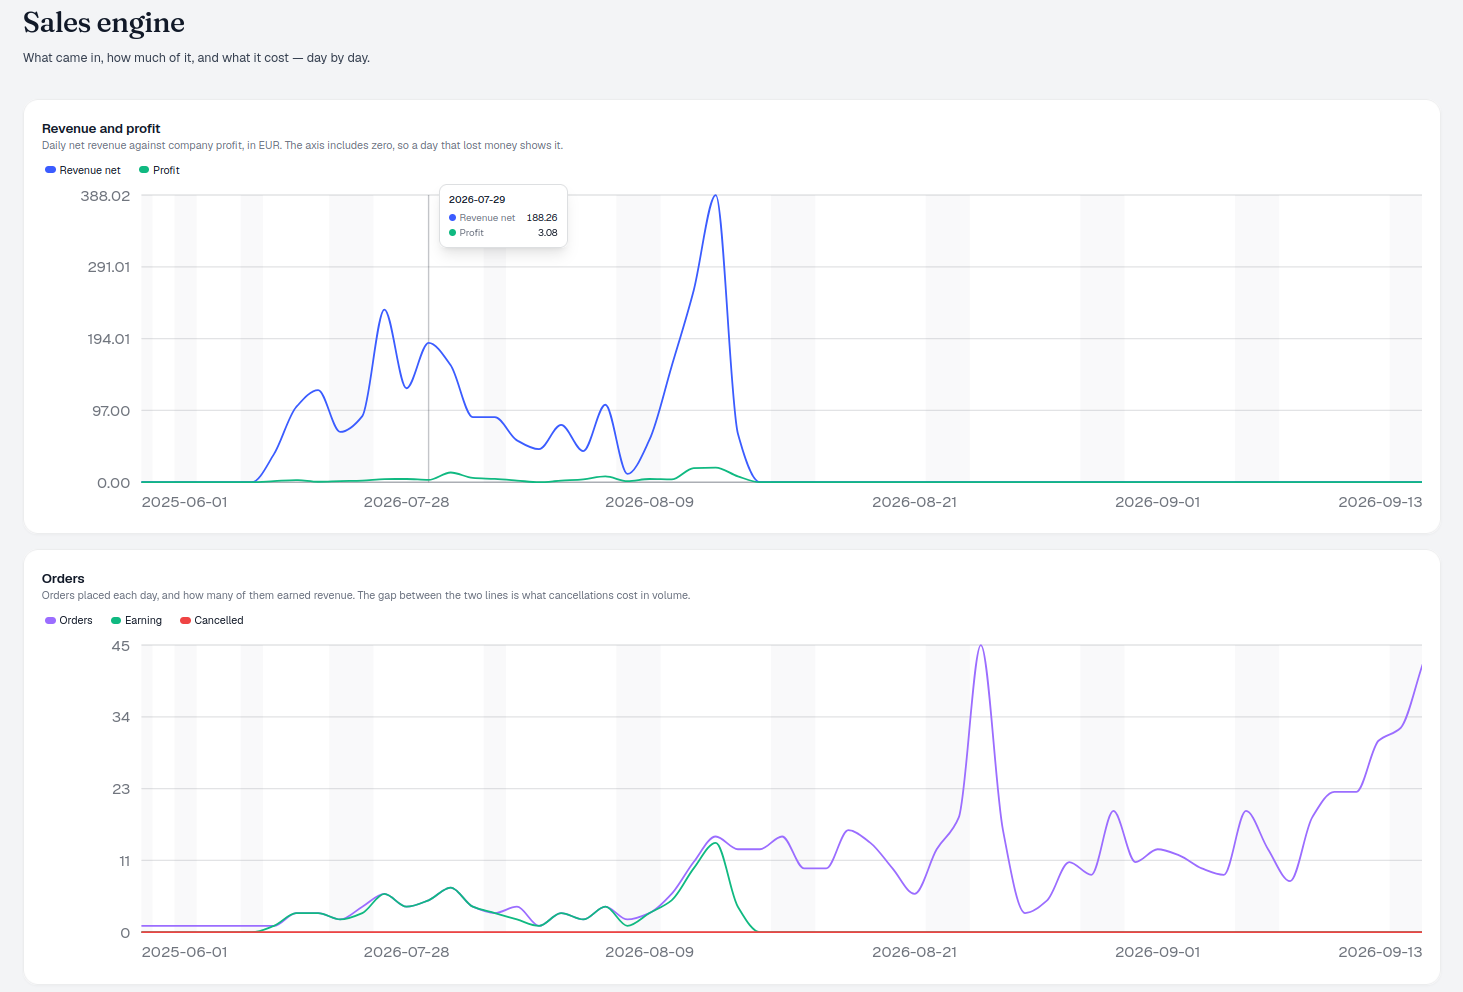Toggle the Orders series legend entry
The height and width of the screenshot is (992, 1463).
[x=69, y=620]
